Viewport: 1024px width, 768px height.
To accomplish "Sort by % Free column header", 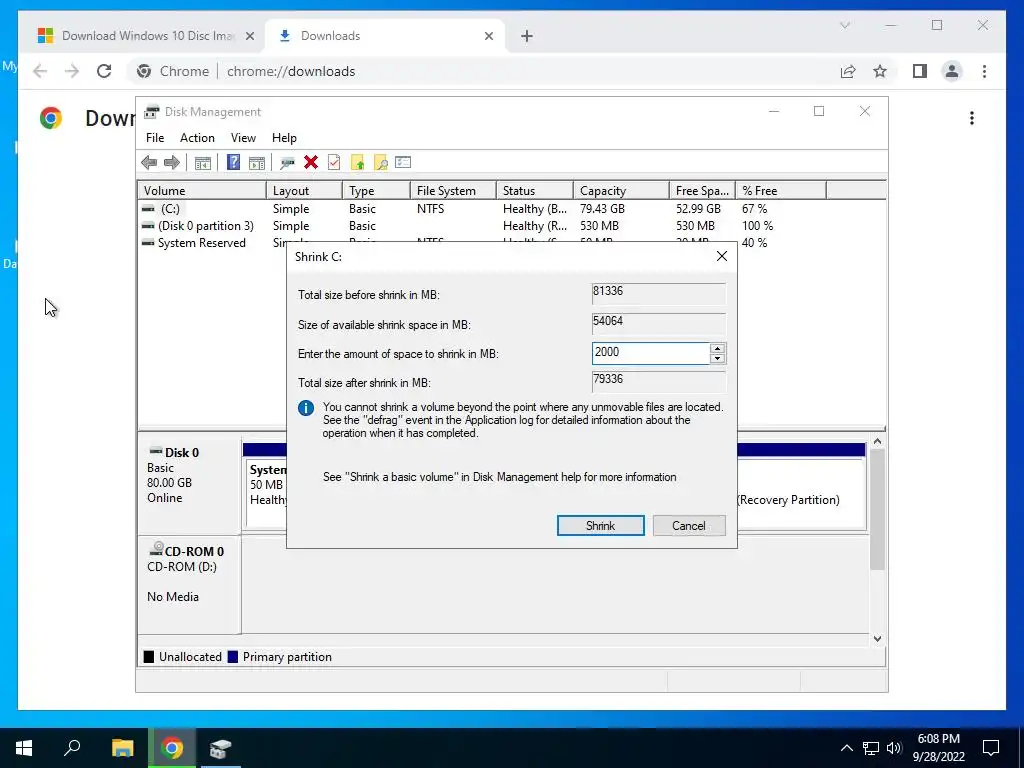I will pos(781,191).
